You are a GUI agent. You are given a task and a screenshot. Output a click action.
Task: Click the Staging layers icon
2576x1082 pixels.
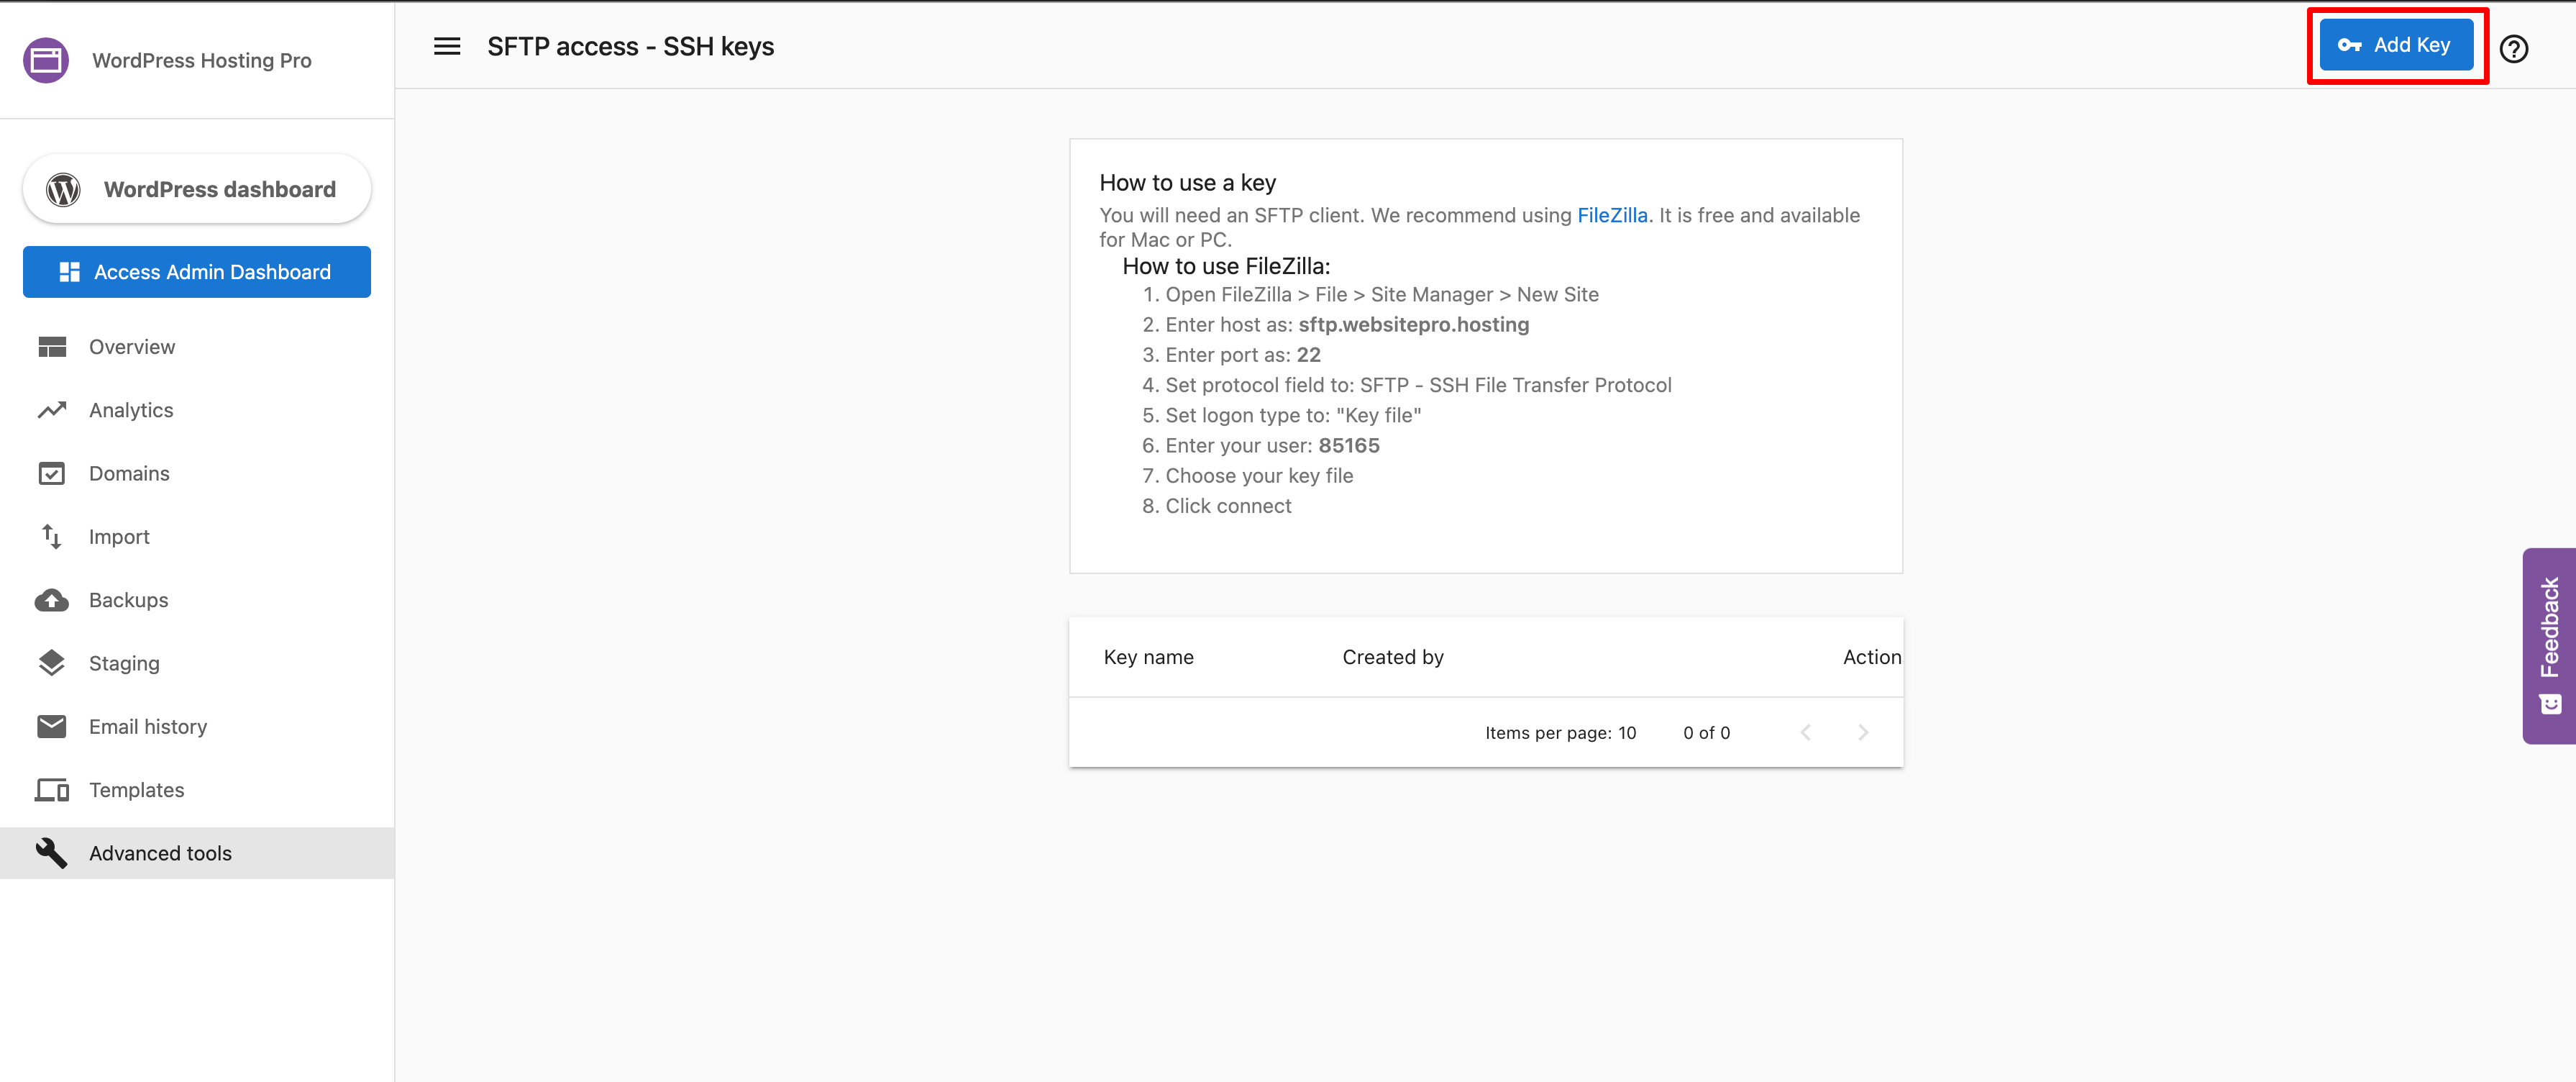[x=52, y=663]
